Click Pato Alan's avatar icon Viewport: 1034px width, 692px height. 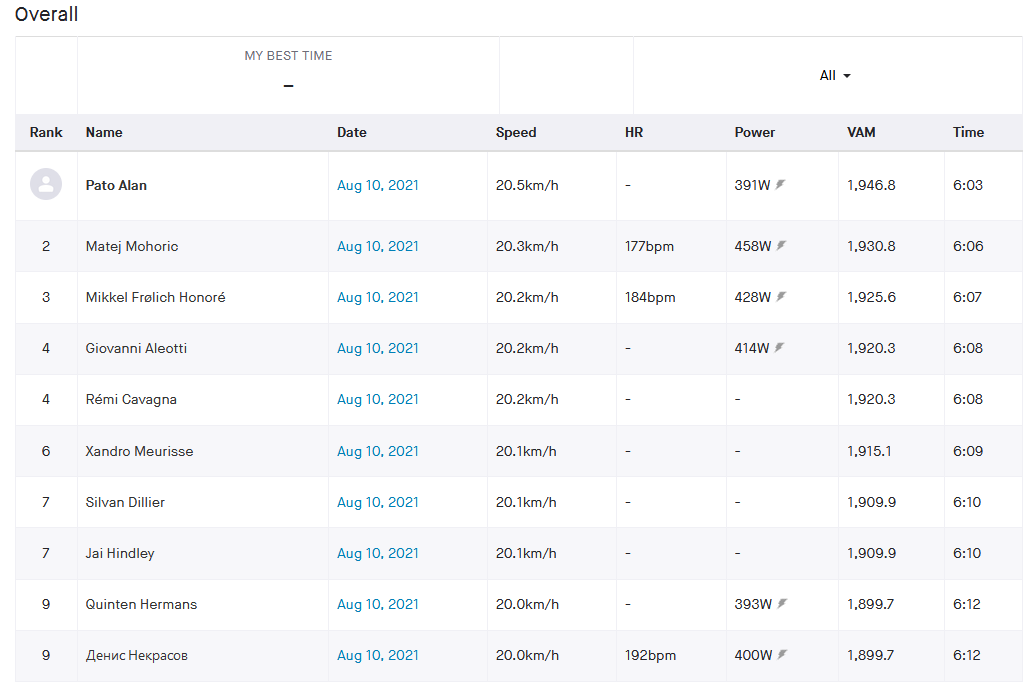click(x=46, y=184)
